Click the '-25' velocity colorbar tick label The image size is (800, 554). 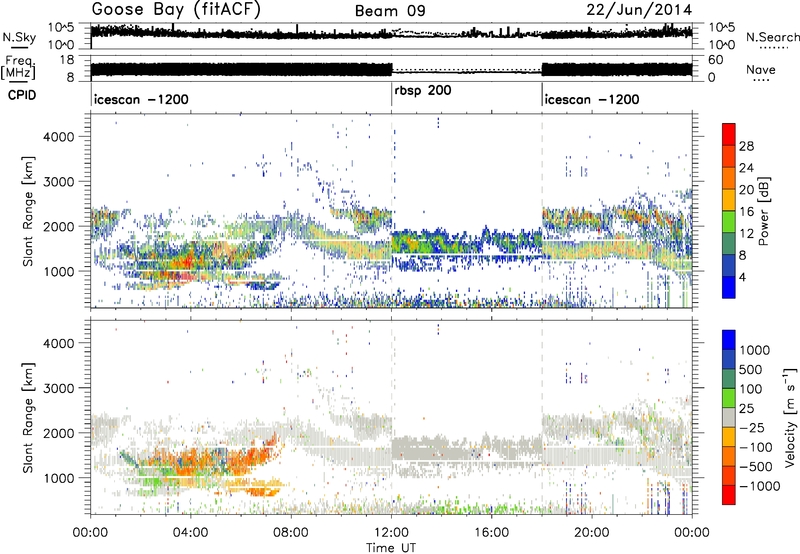coord(752,427)
